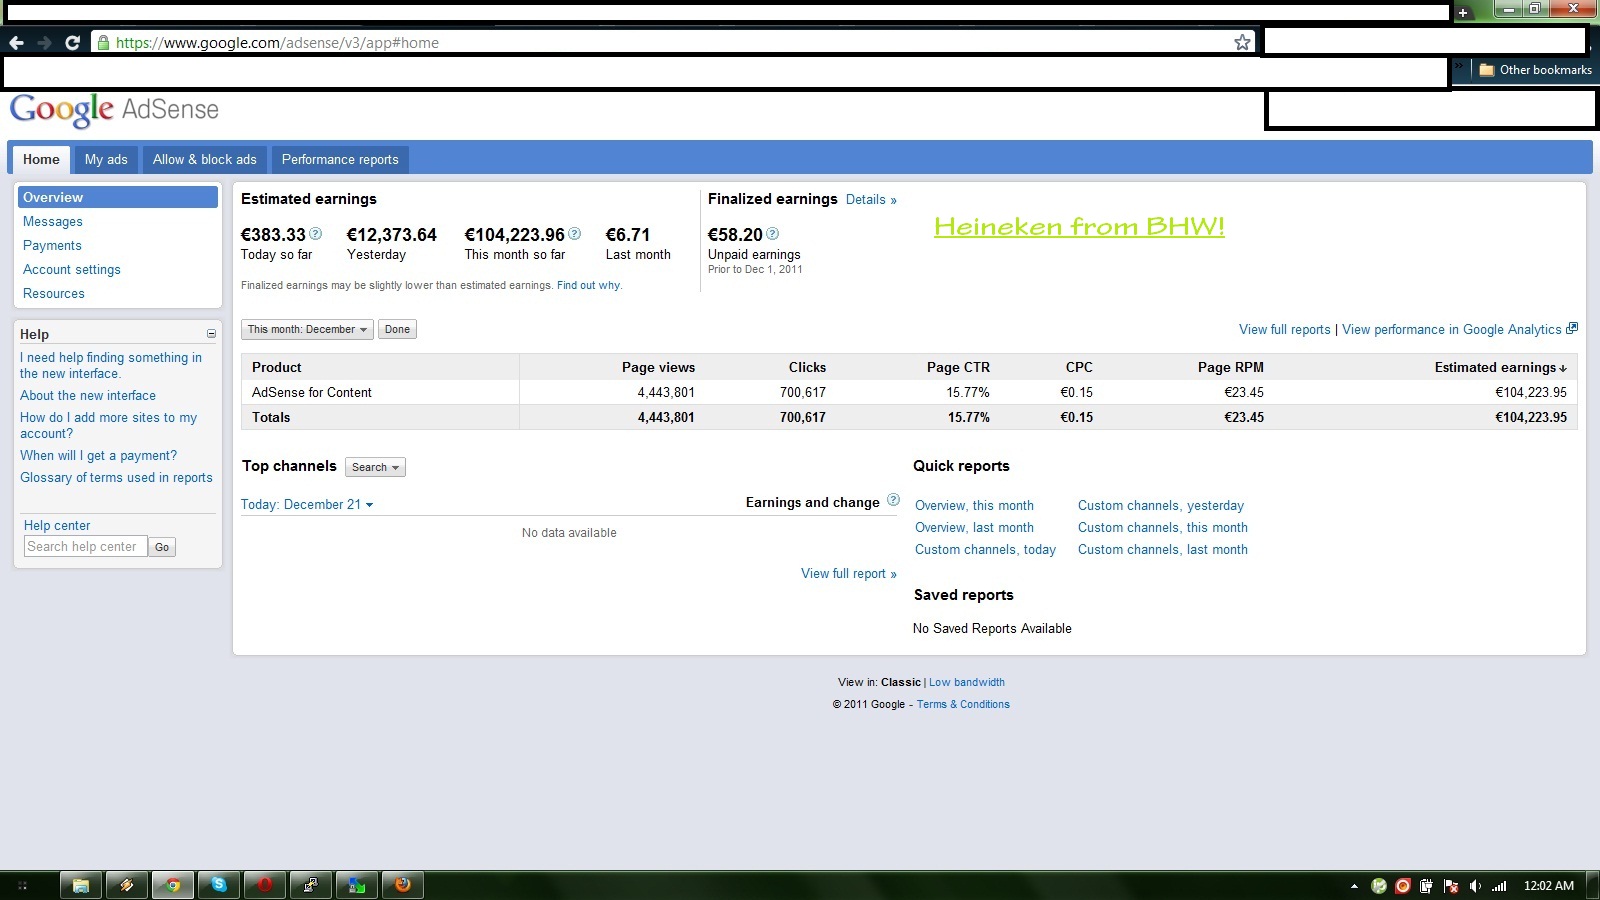1600x900 pixels.
Task: Open the Performance reports tab
Action: (340, 159)
